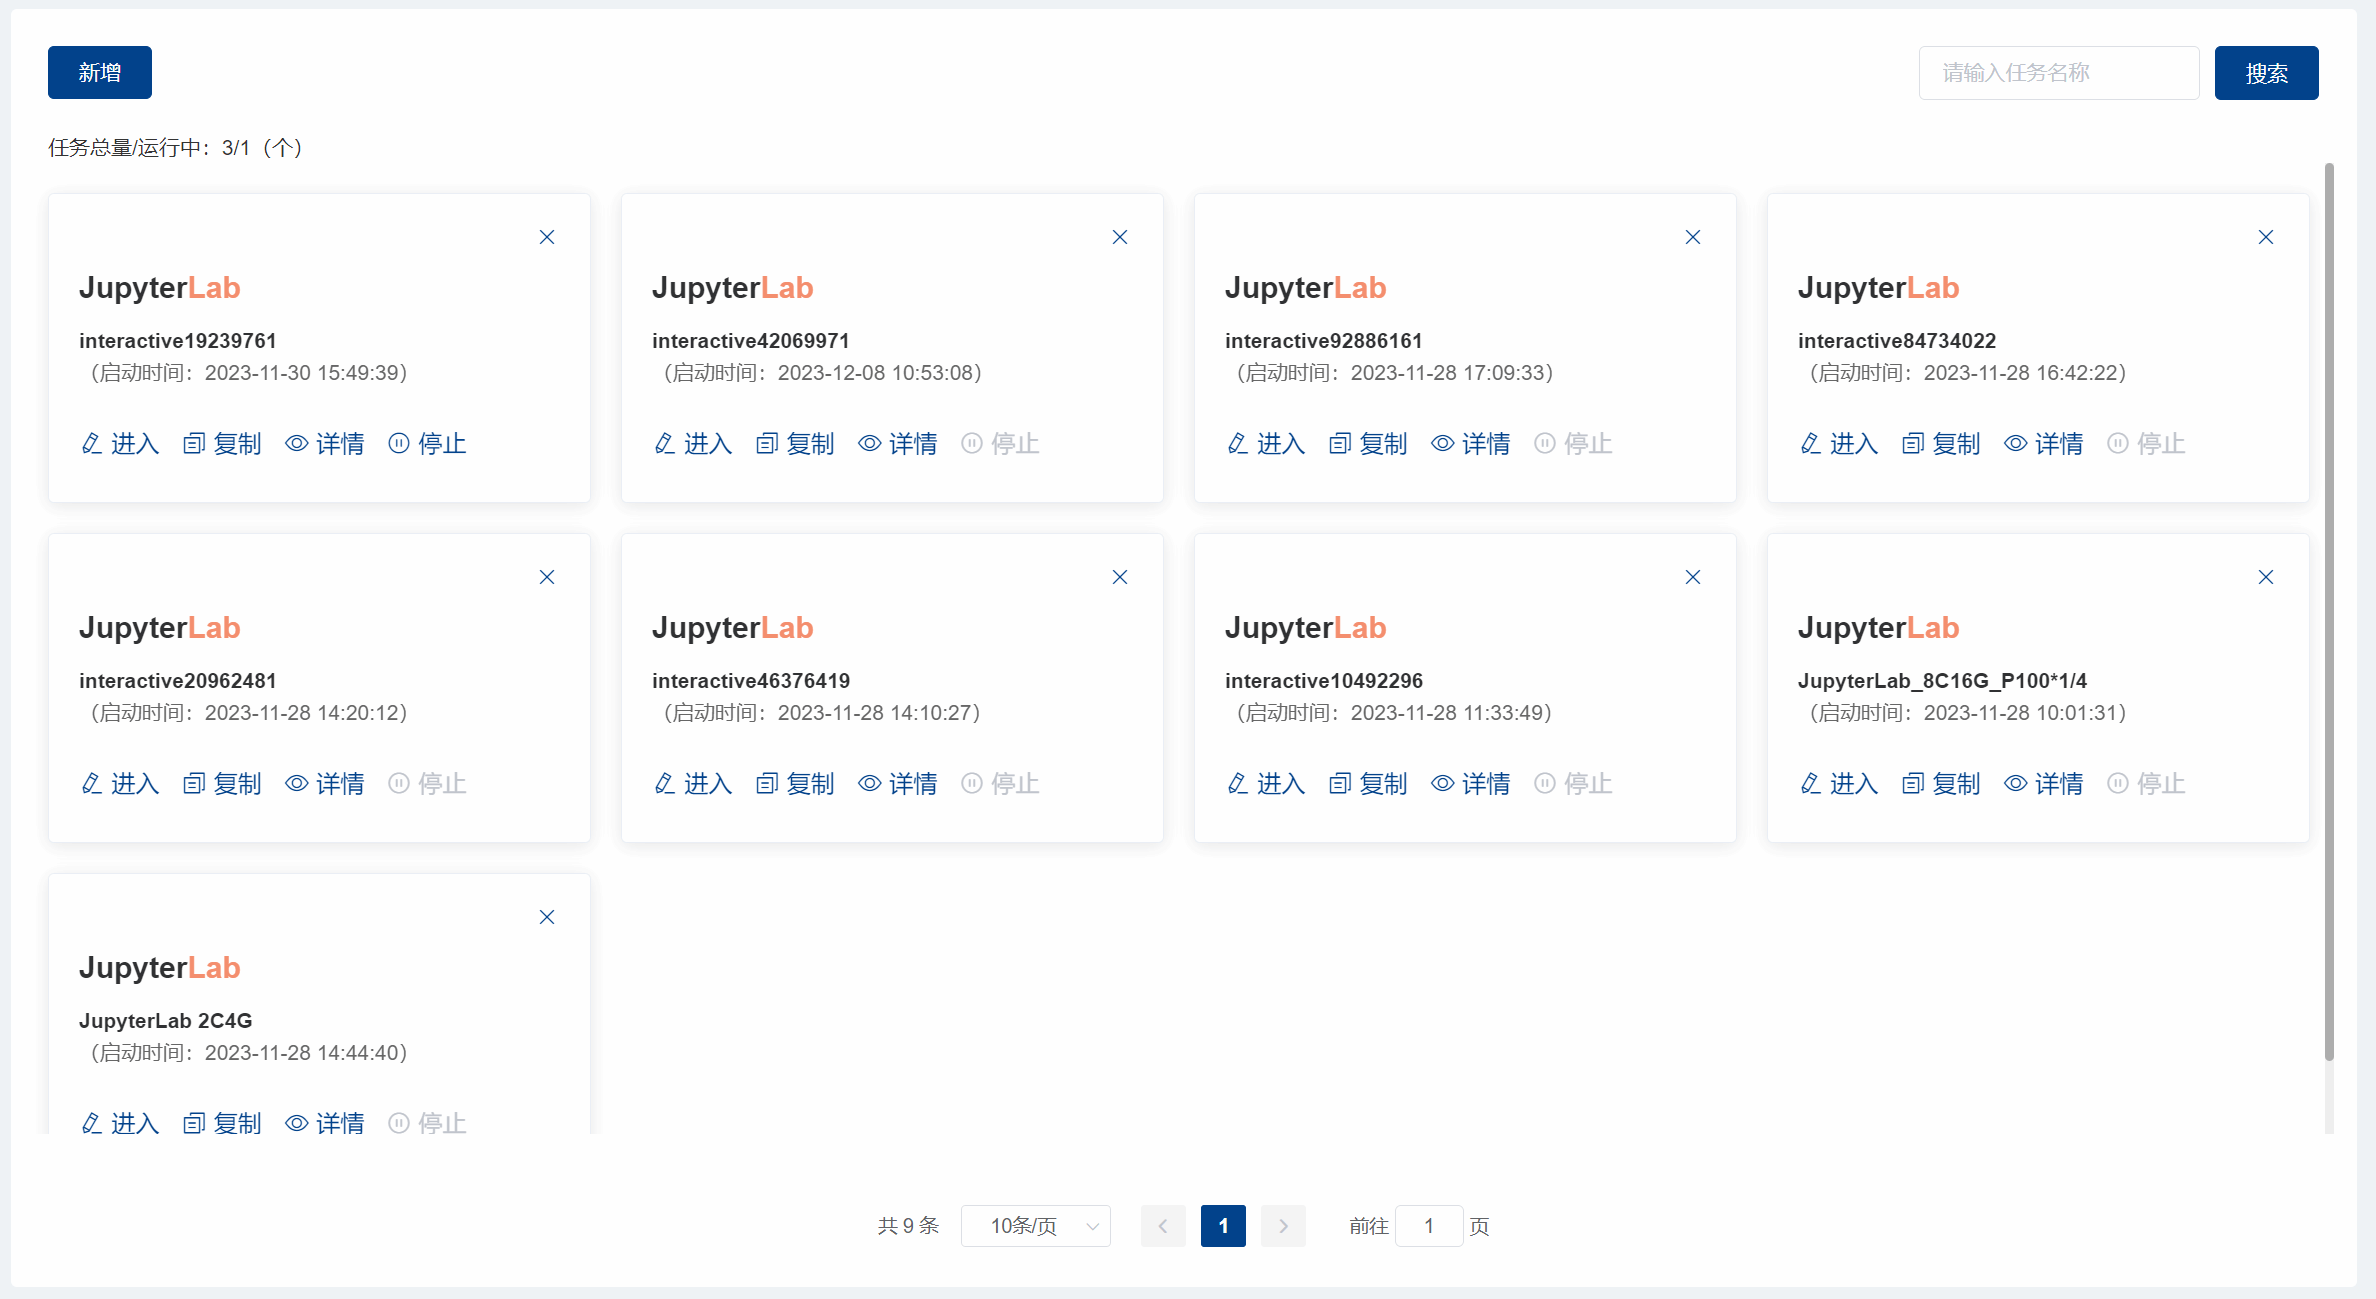Click the go-to-page number input
2376x1299 pixels.
(x=1428, y=1225)
